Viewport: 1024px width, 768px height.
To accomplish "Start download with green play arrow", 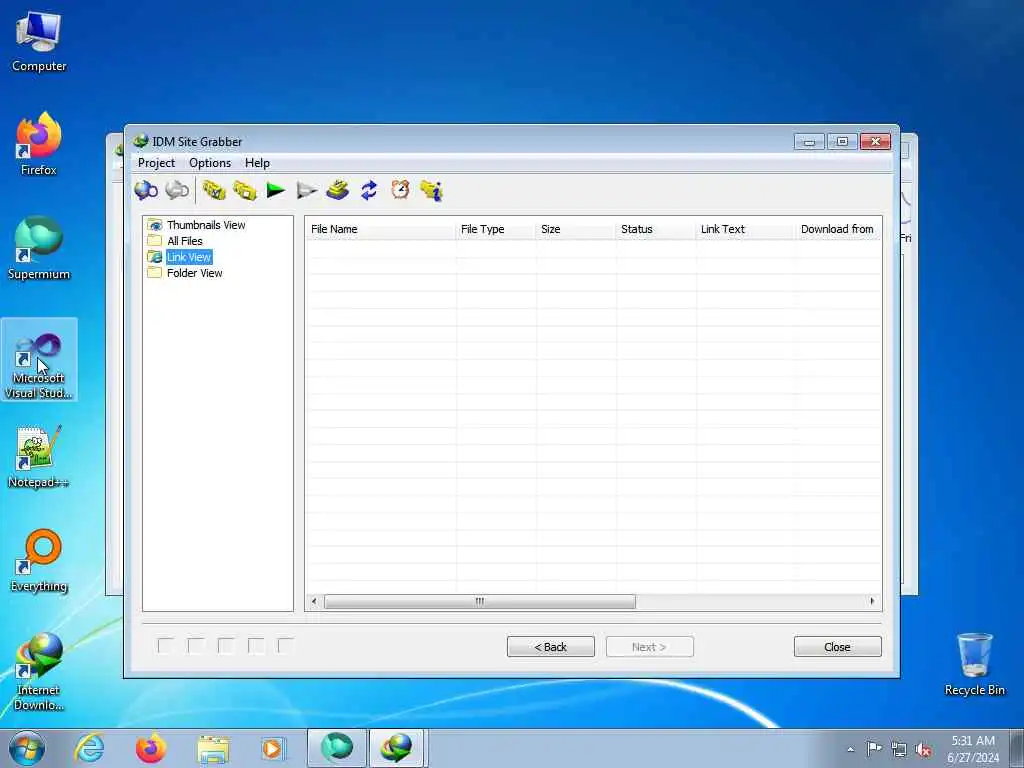I will pyautogui.click(x=276, y=190).
